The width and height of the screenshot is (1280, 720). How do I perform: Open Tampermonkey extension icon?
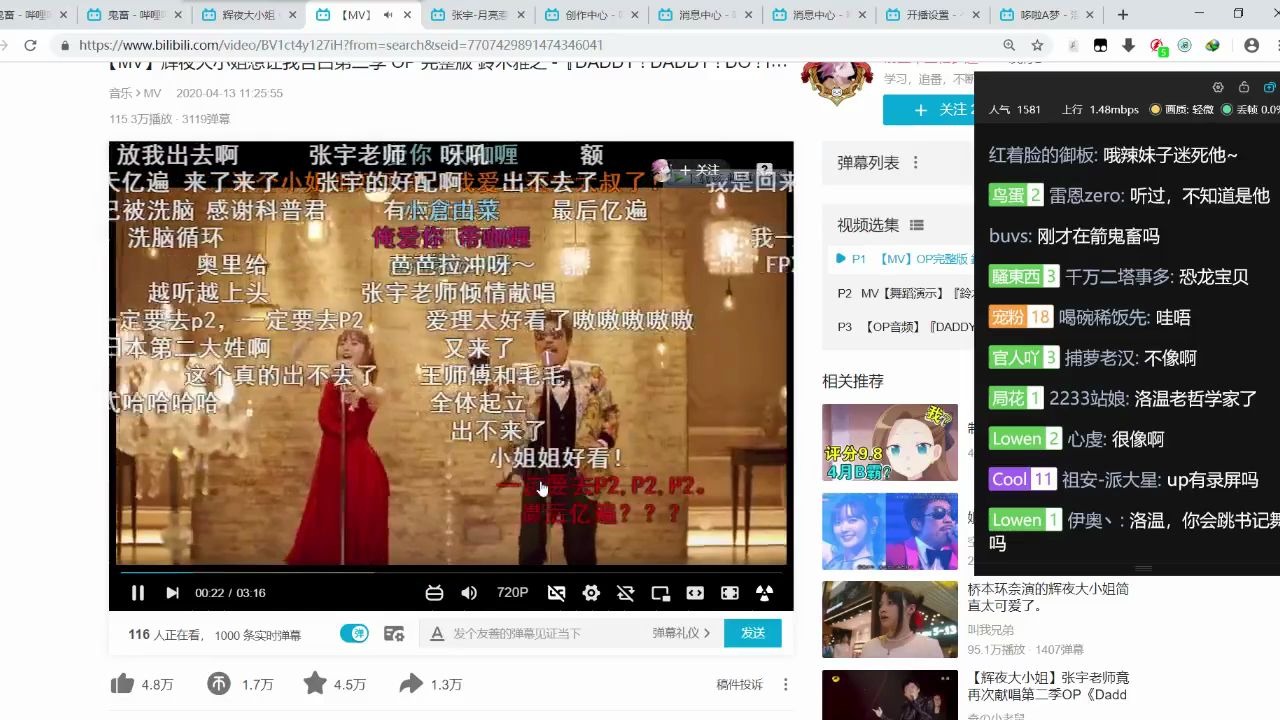click(1100, 45)
